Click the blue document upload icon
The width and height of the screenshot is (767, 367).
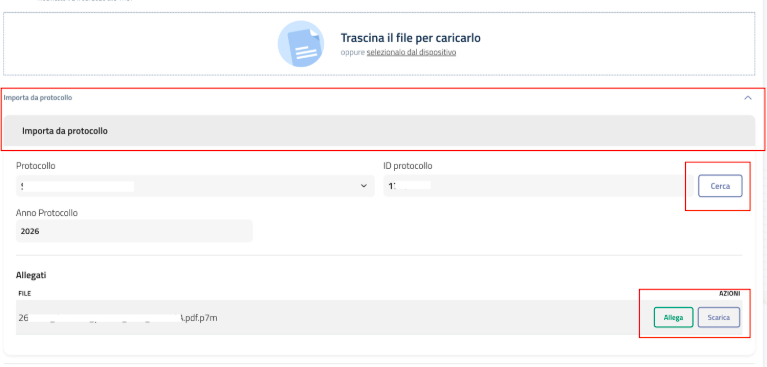click(301, 44)
